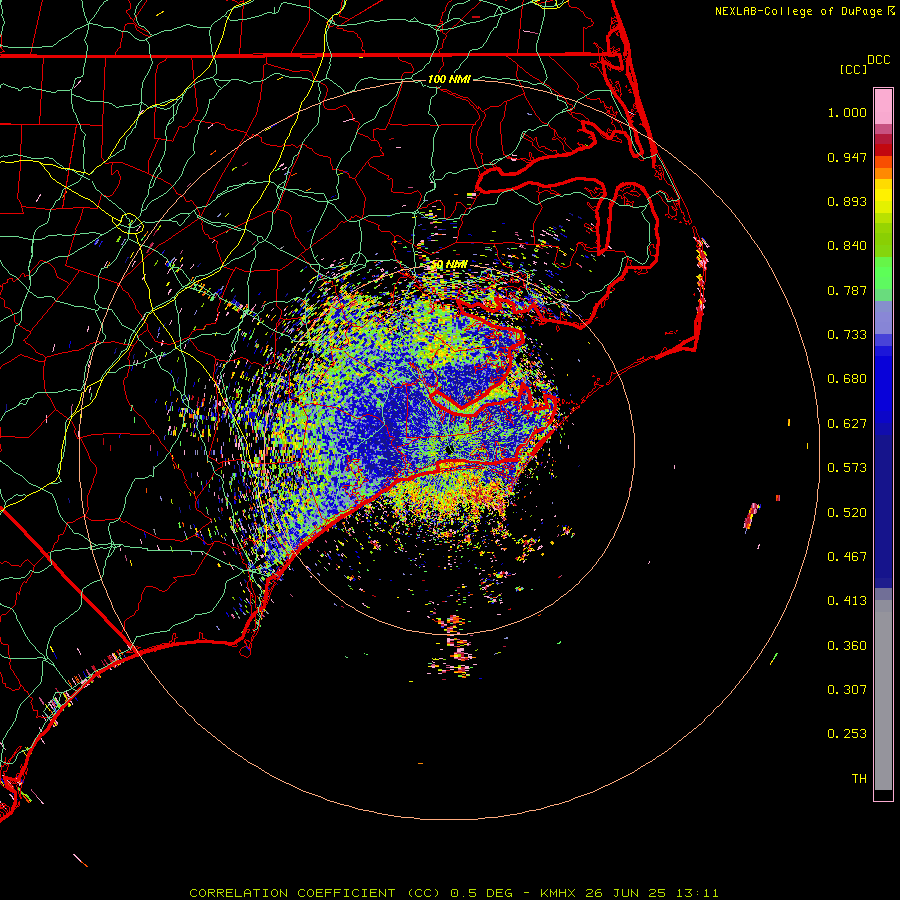900x900 pixels.
Task: Click the 0.5 DEG elevation text
Action: 481,893
